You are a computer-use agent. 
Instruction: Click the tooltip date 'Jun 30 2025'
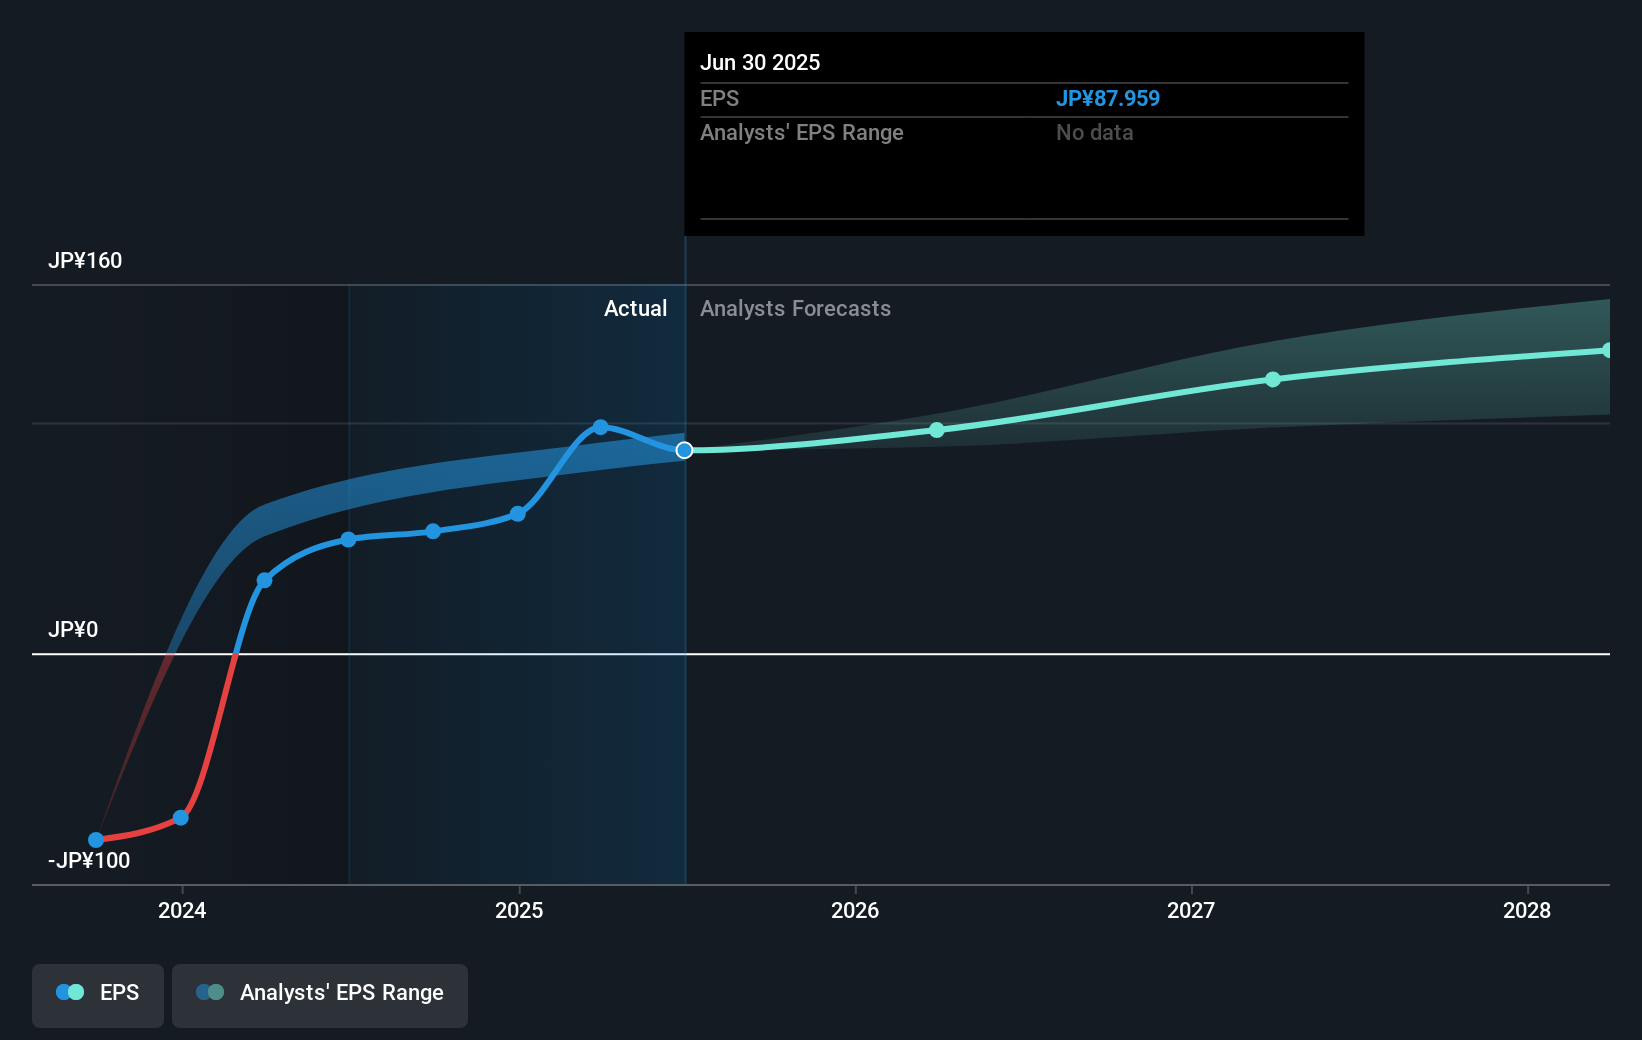[760, 62]
